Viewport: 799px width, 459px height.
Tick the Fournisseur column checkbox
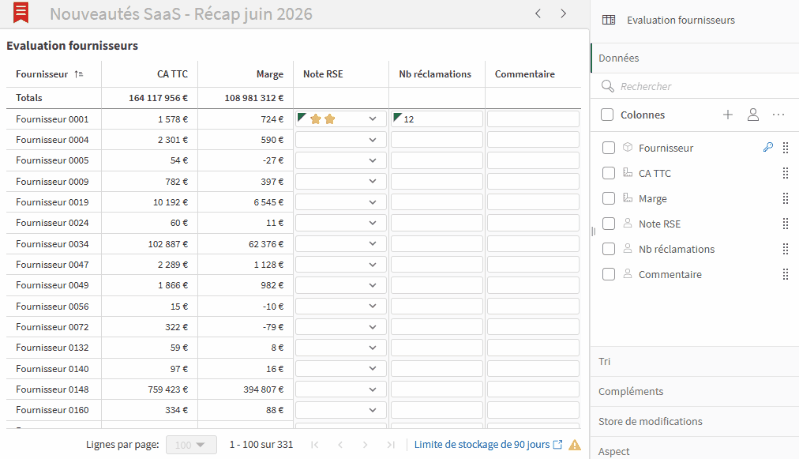tap(608, 148)
